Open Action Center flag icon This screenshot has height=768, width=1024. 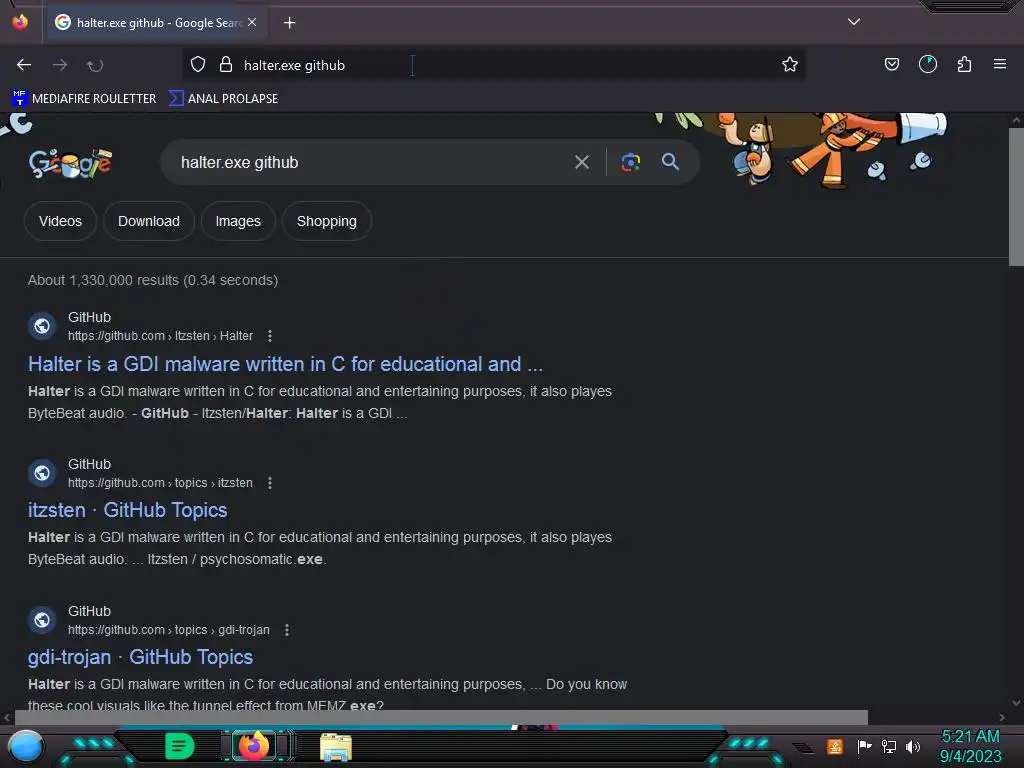[x=864, y=746]
